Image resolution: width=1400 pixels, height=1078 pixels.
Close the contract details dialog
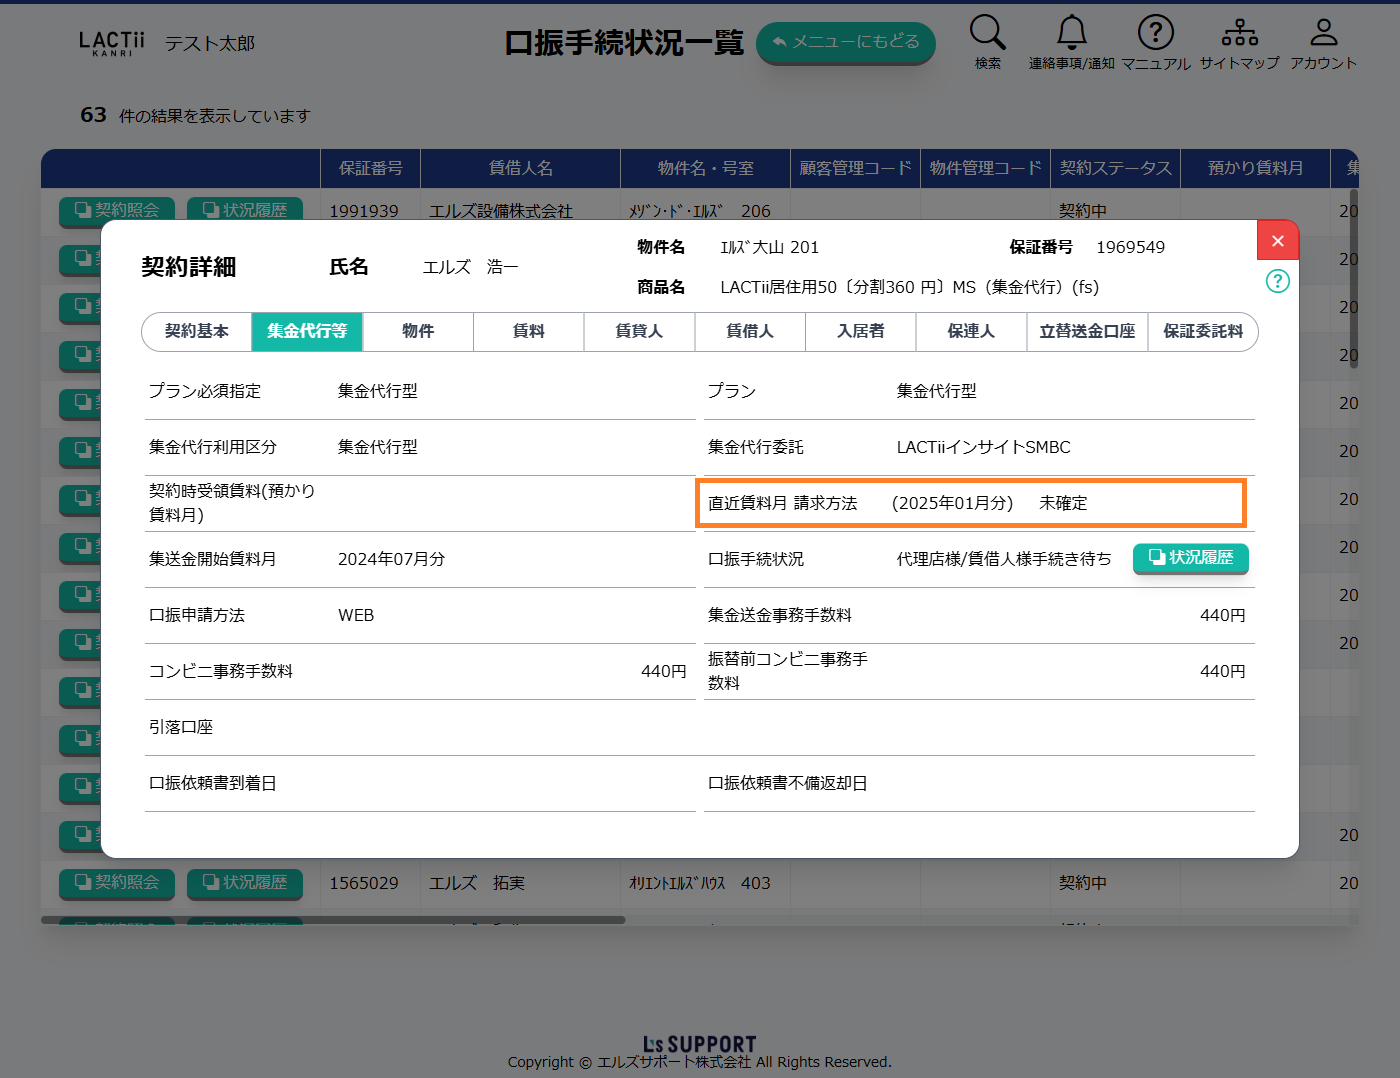1277,241
